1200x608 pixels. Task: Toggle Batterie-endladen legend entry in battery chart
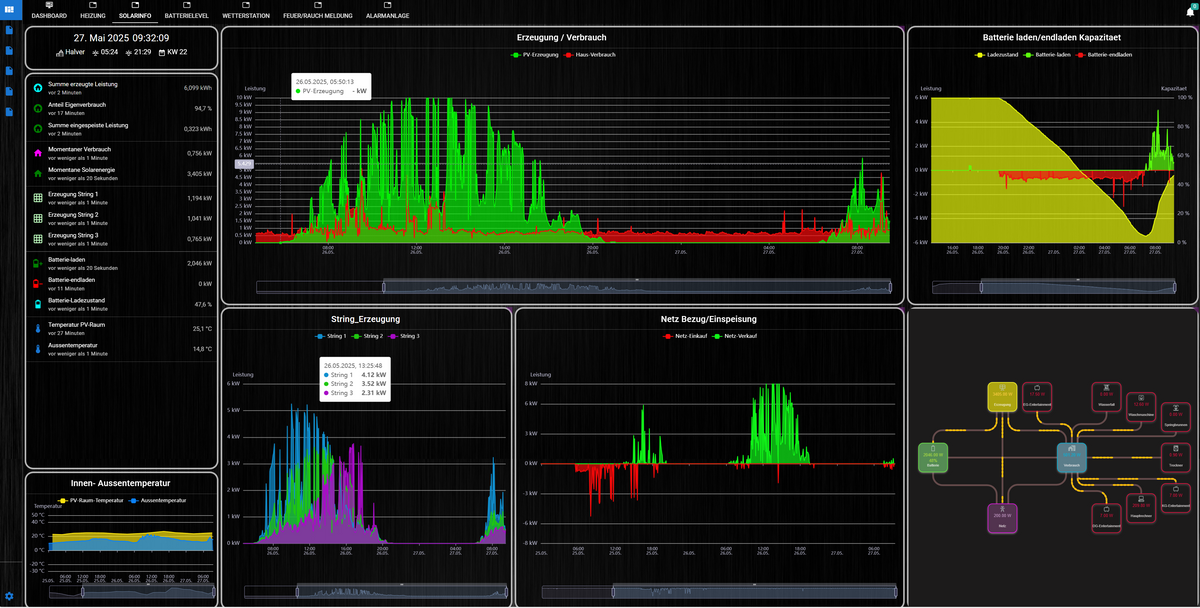pos(1106,54)
